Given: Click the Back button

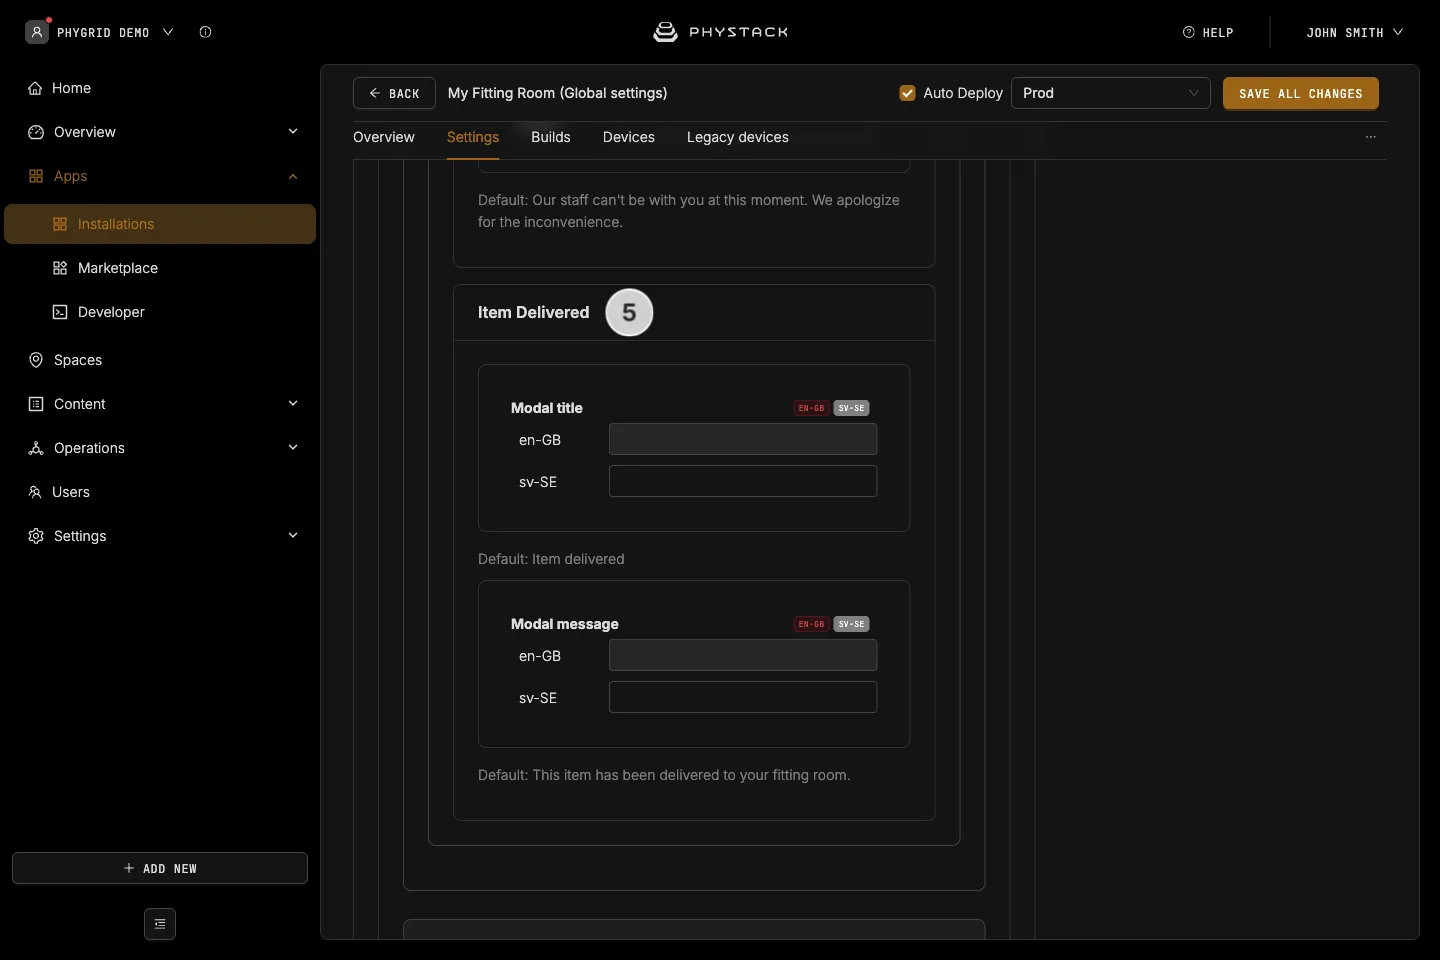Looking at the screenshot, I should pos(394,93).
